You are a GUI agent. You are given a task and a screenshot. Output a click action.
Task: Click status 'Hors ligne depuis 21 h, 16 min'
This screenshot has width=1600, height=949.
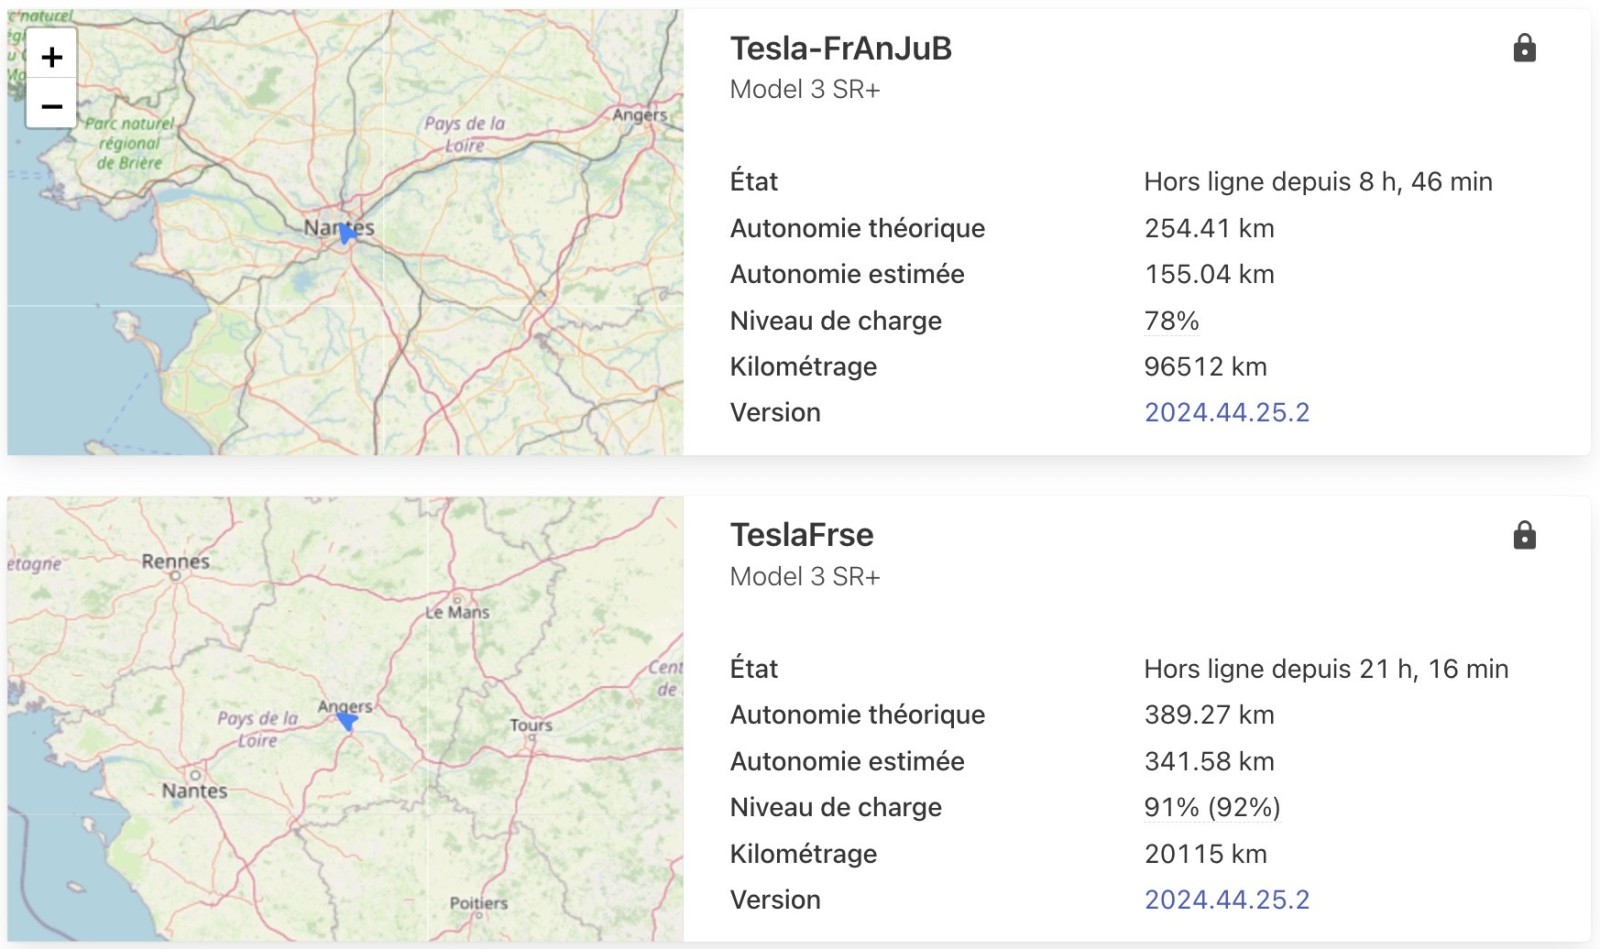[1326, 668]
